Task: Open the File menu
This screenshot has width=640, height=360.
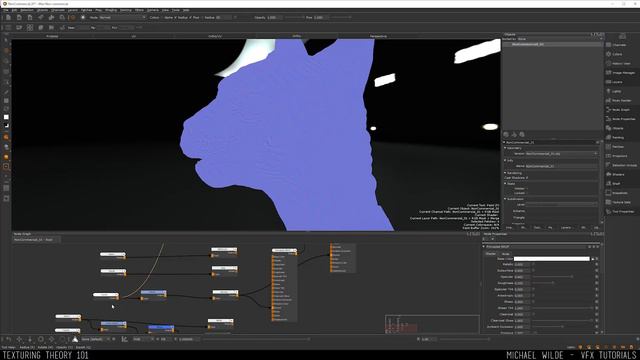Action: point(6,10)
